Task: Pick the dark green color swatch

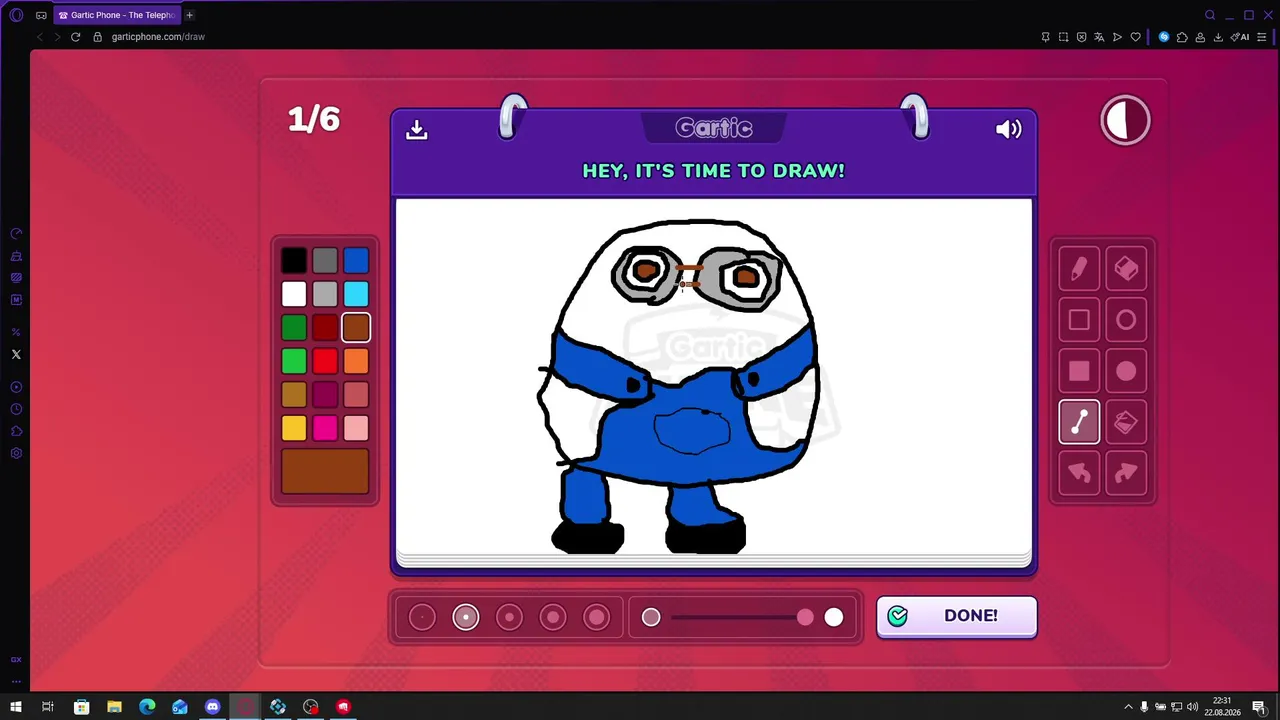Action: coord(294,328)
